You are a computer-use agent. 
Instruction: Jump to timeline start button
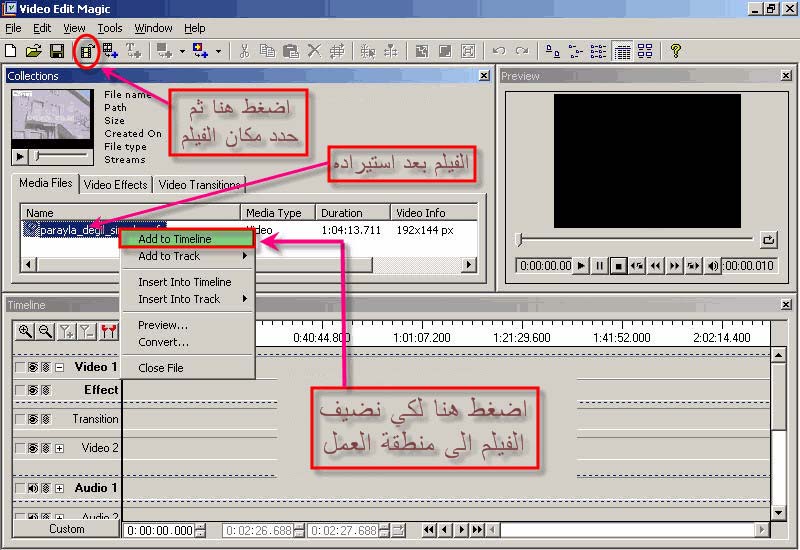(x=429, y=530)
